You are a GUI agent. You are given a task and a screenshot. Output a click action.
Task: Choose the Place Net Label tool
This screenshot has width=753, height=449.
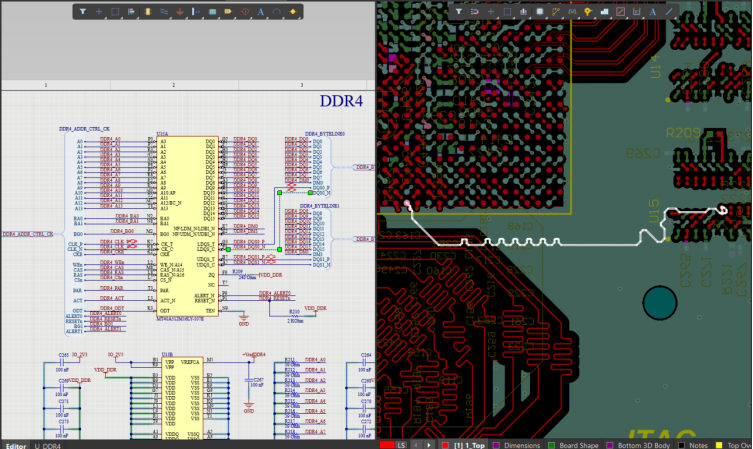coord(228,12)
